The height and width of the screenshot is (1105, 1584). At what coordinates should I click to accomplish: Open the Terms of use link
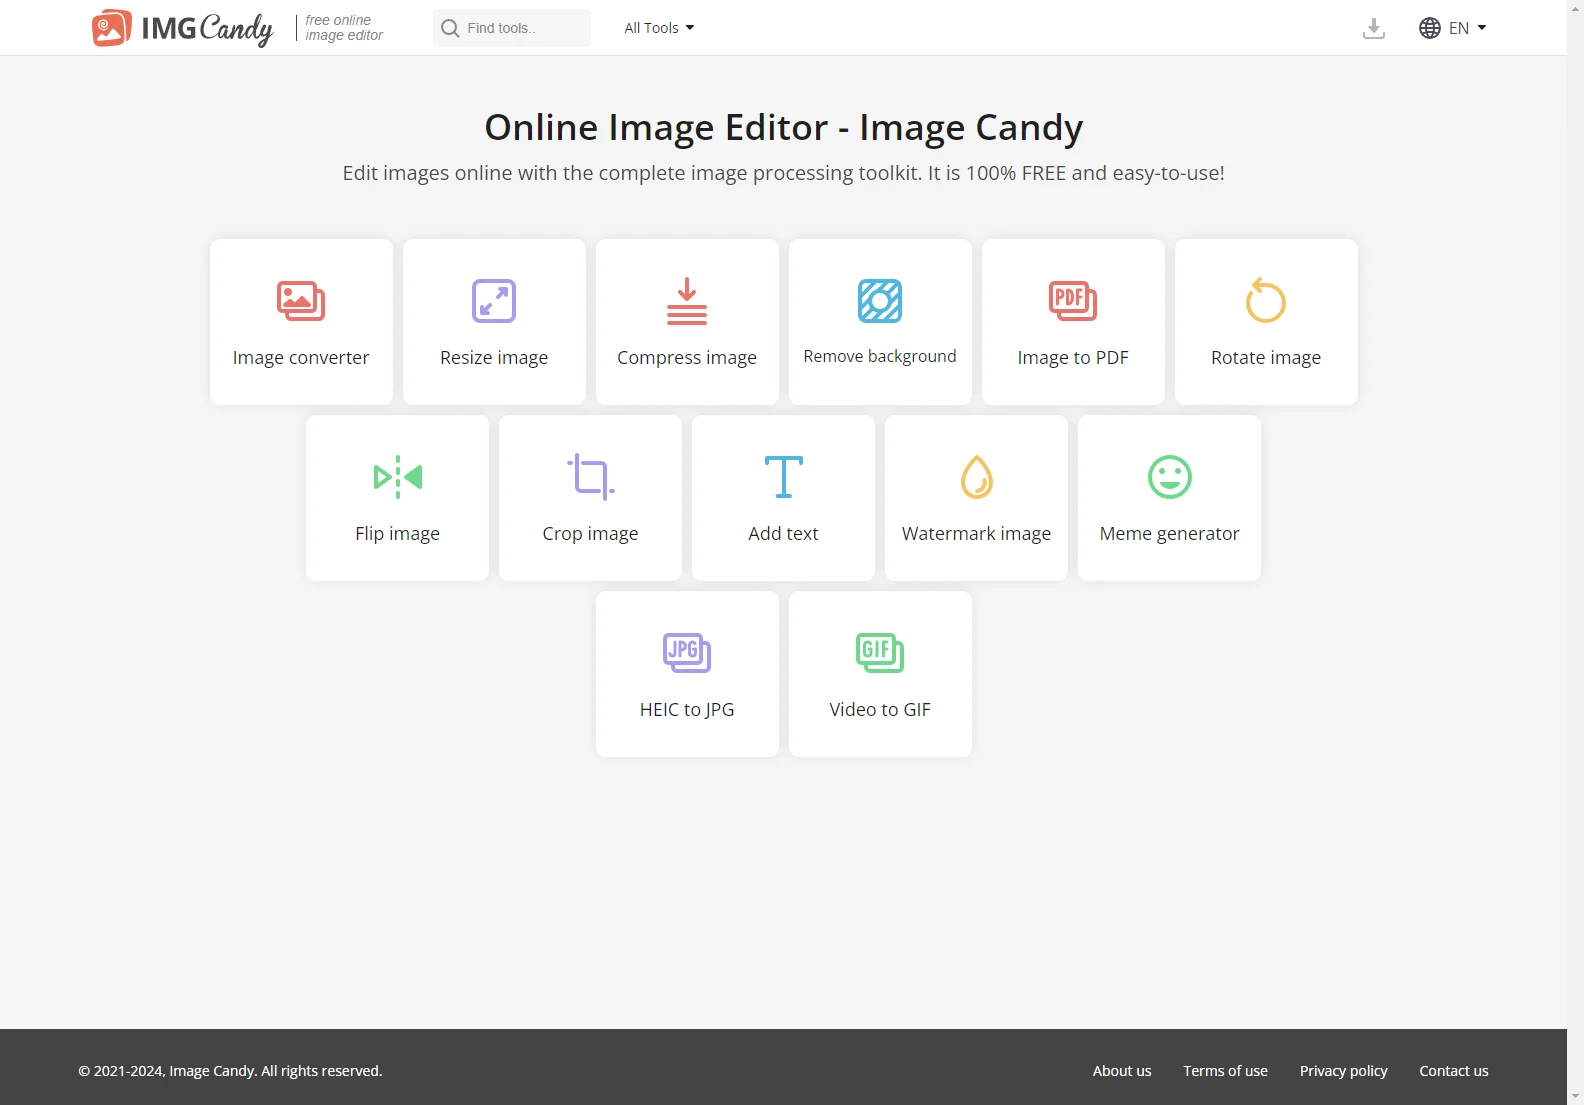tap(1226, 1071)
